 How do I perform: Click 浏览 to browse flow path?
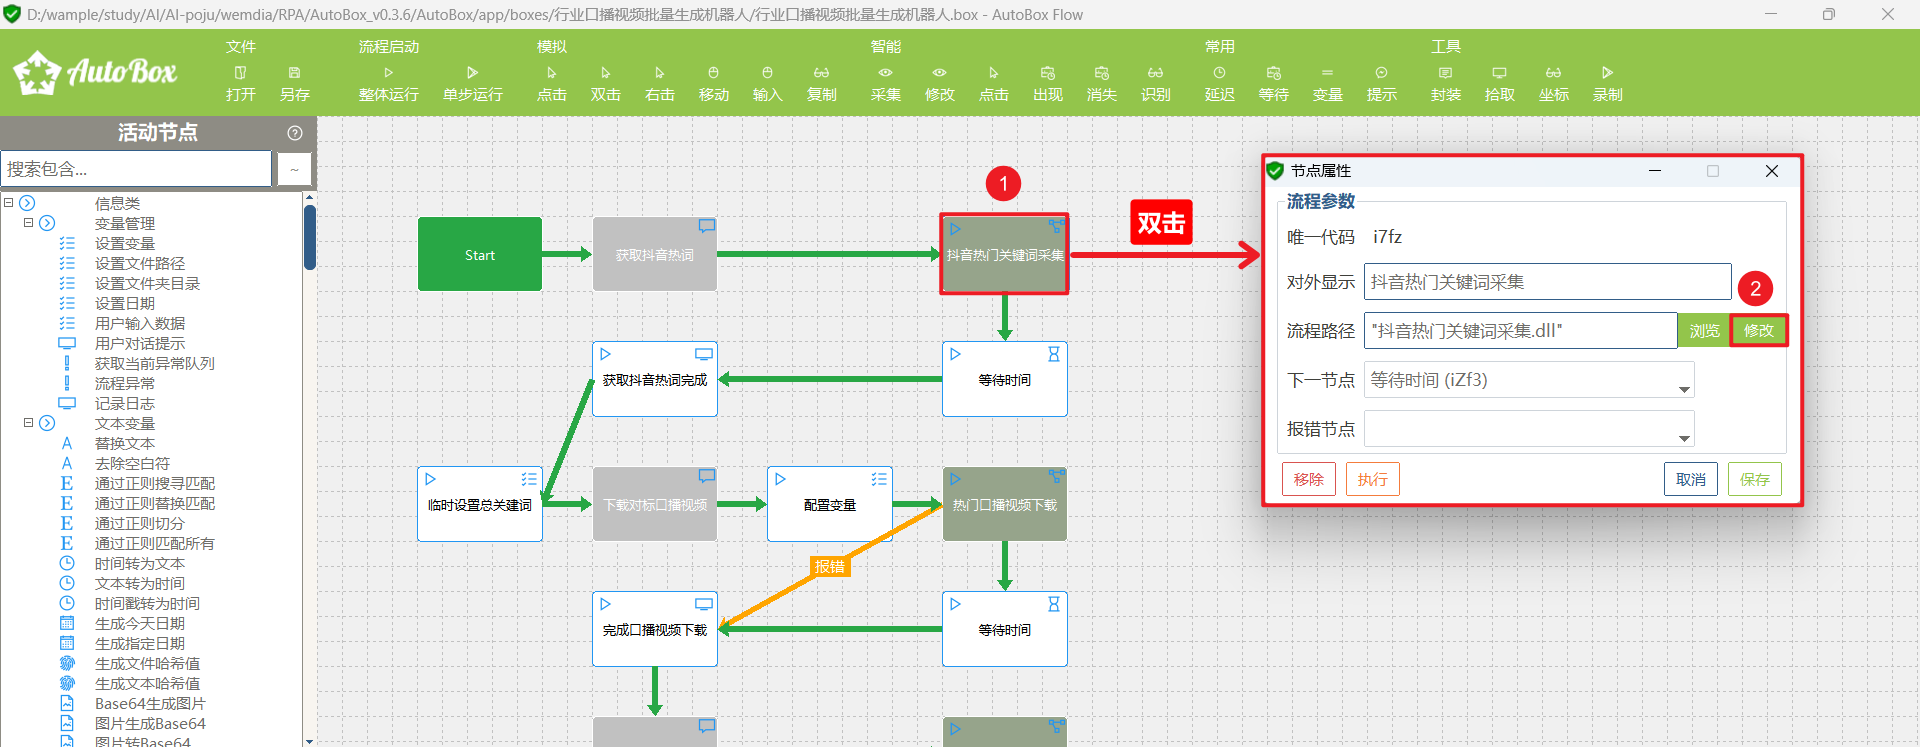[x=1704, y=331]
